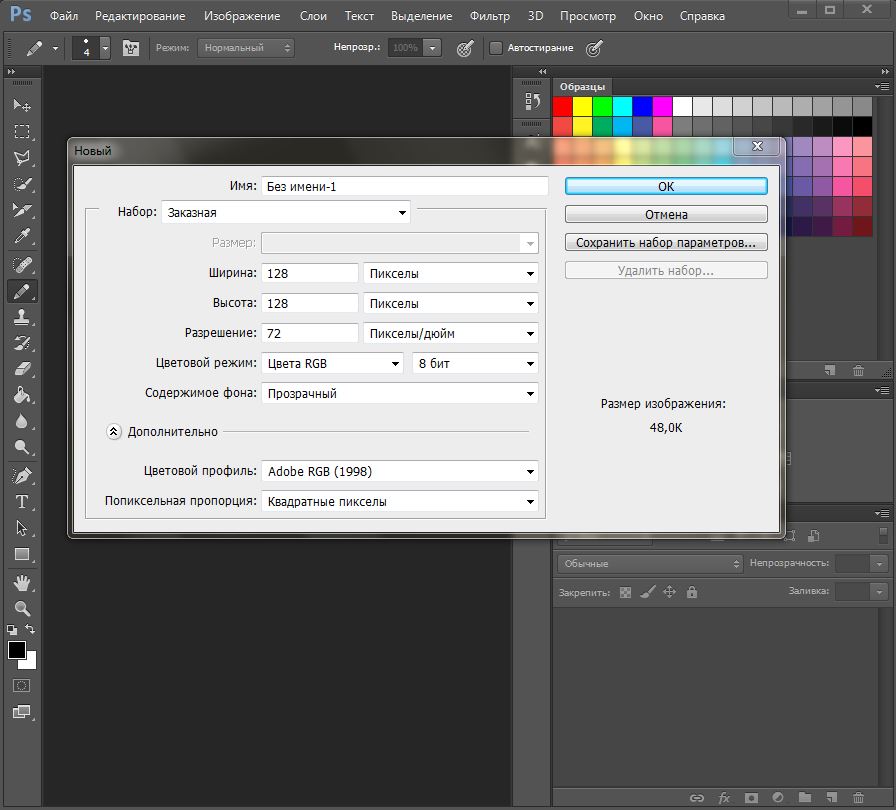The image size is (896, 810).
Task: Click the Ширина width input field
Action: tap(310, 274)
